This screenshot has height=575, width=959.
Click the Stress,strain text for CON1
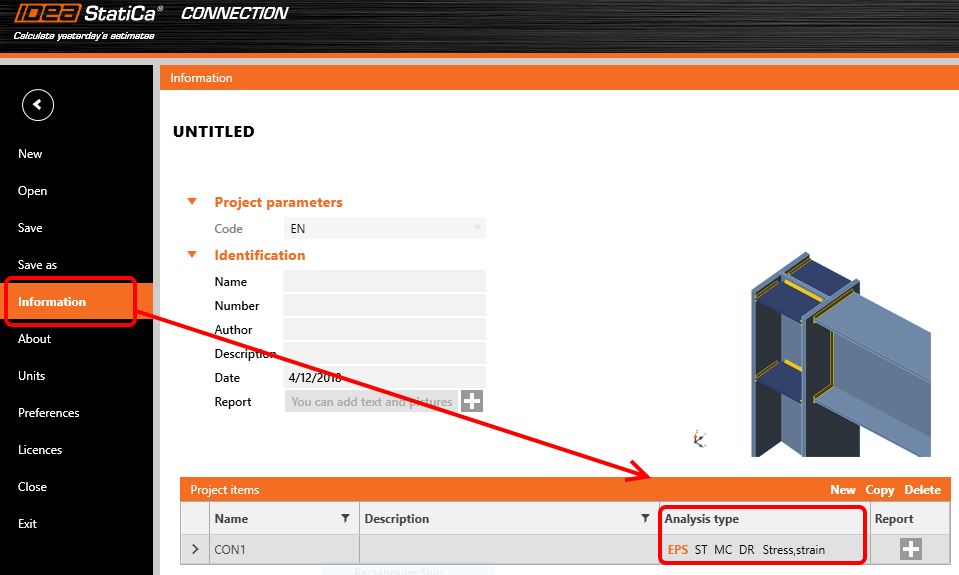pos(793,549)
